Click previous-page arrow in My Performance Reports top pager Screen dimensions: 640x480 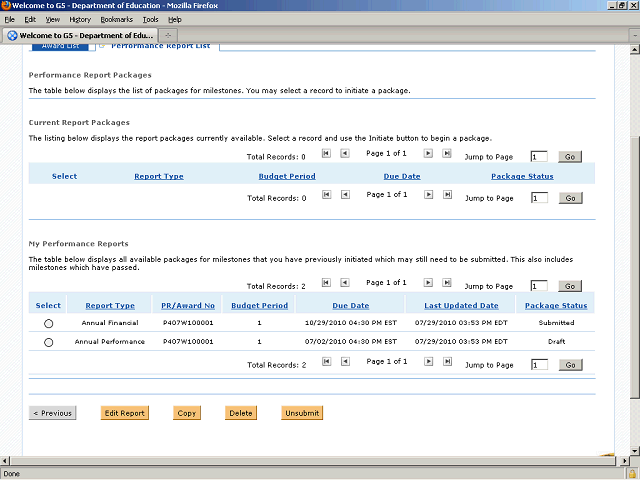[344, 282]
